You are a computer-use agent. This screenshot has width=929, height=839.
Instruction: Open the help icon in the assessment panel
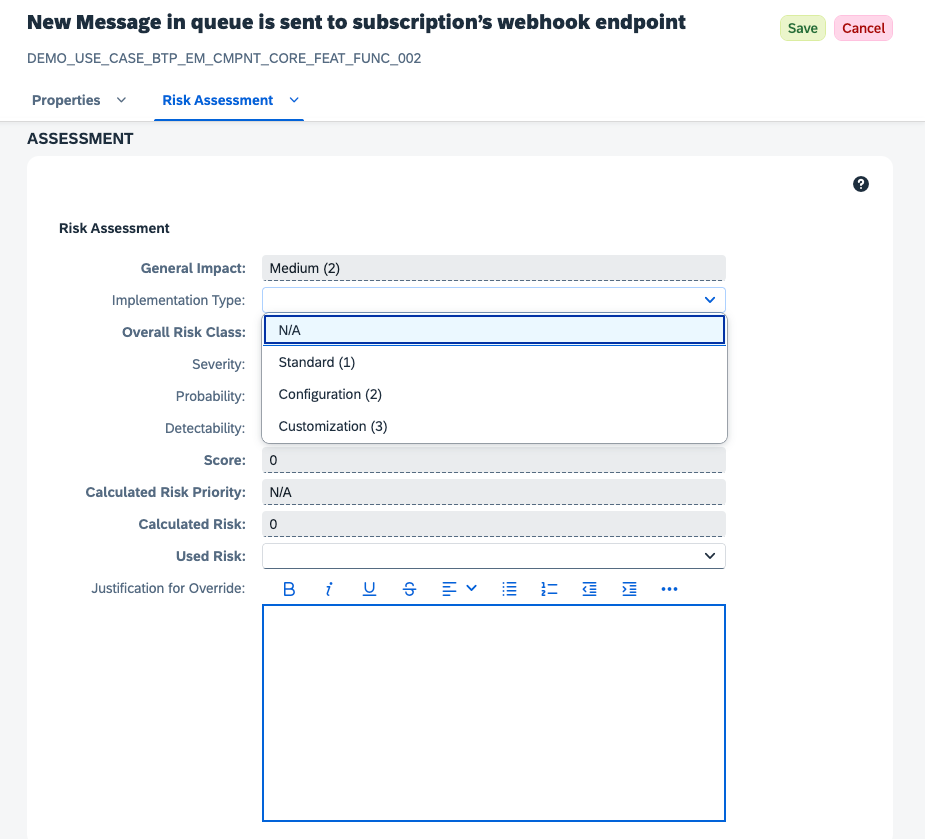pyautogui.click(x=861, y=183)
